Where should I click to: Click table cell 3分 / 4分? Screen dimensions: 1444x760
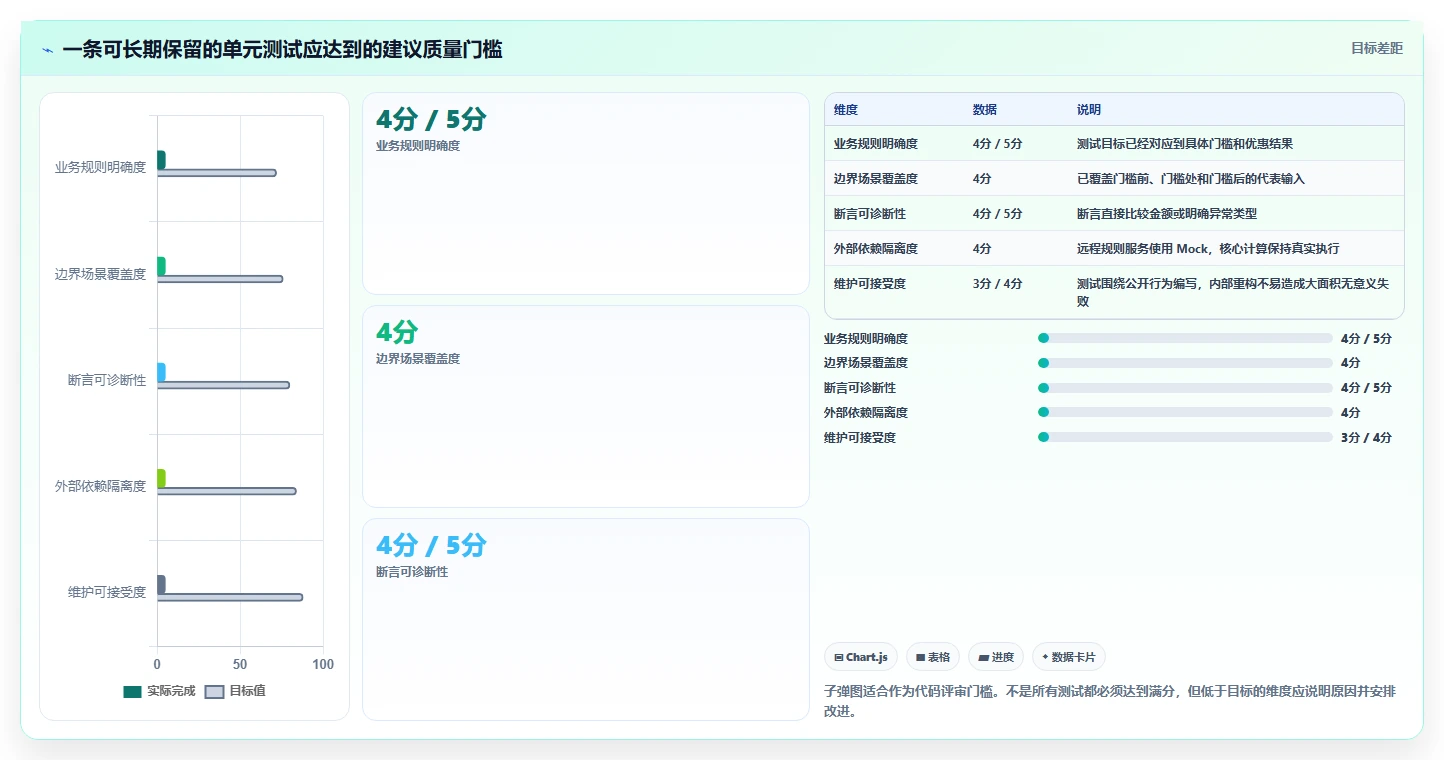(998, 284)
